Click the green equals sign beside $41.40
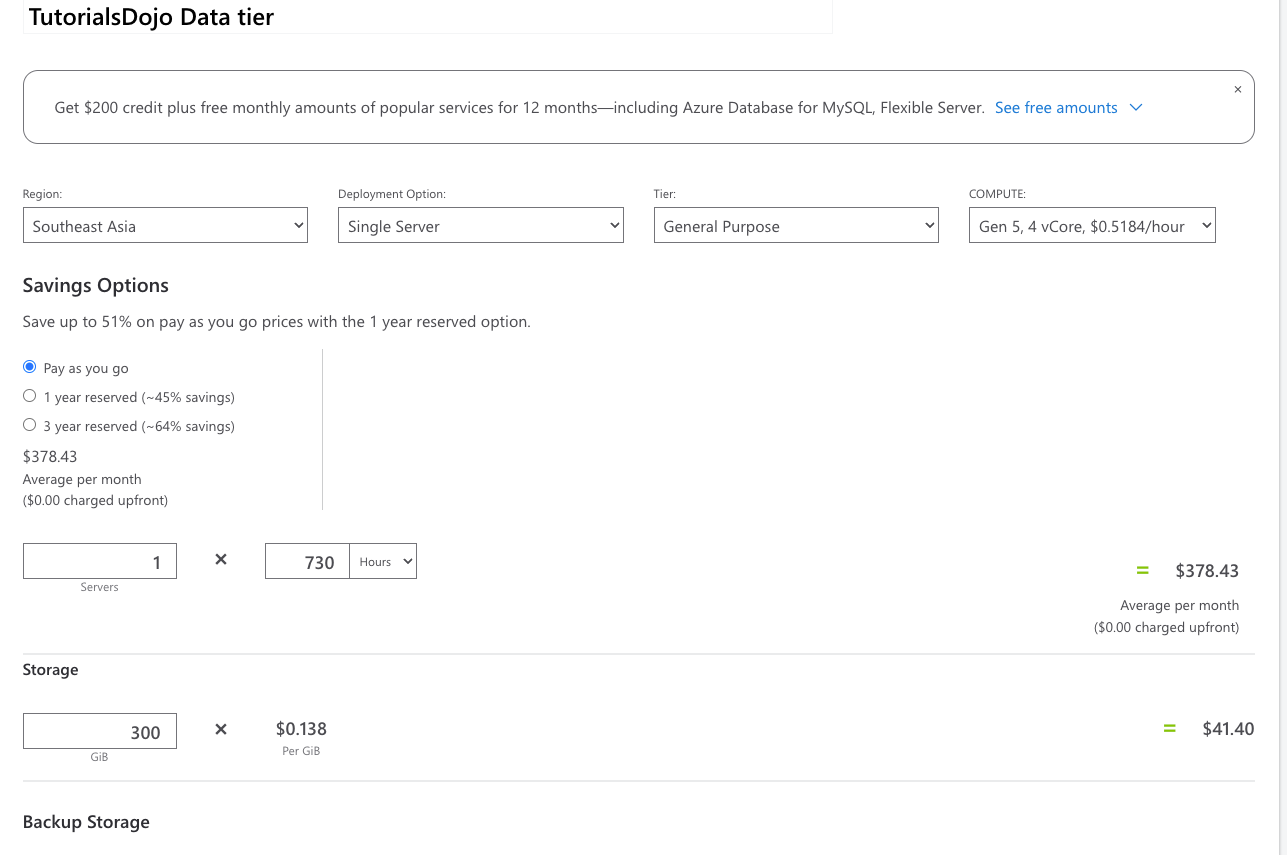Image resolution: width=1287 pixels, height=855 pixels. (1169, 729)
